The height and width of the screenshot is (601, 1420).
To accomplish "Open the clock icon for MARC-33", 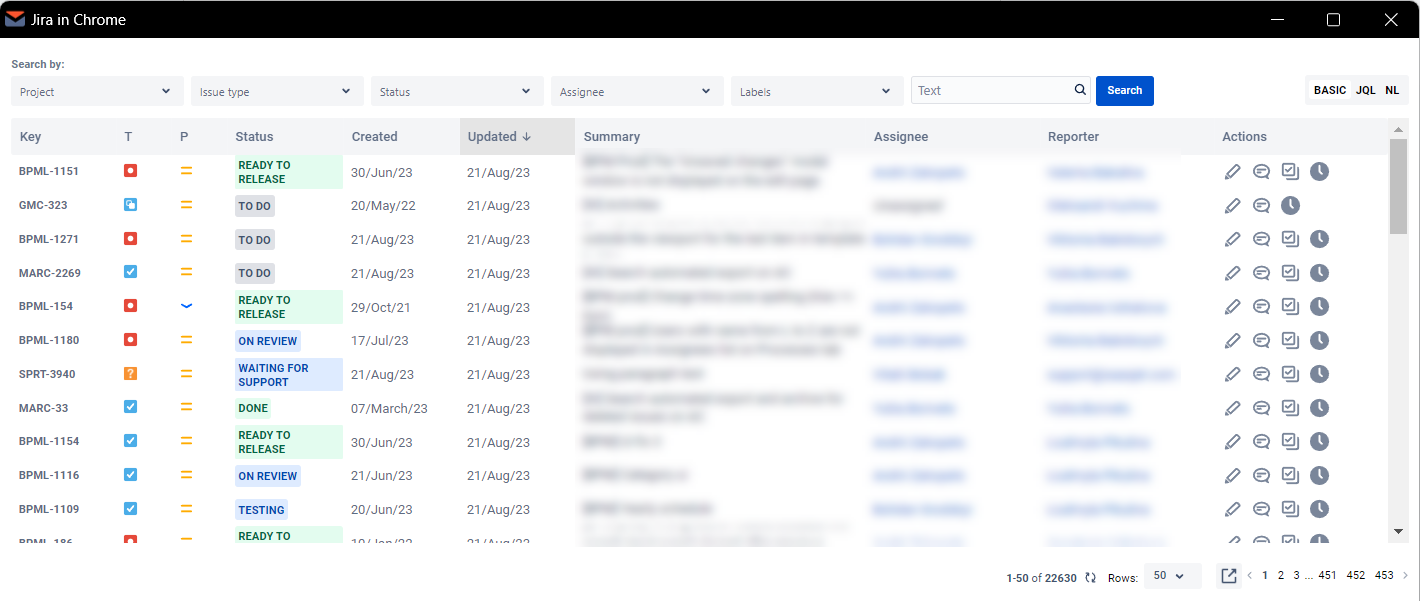I will (1320, 408).
